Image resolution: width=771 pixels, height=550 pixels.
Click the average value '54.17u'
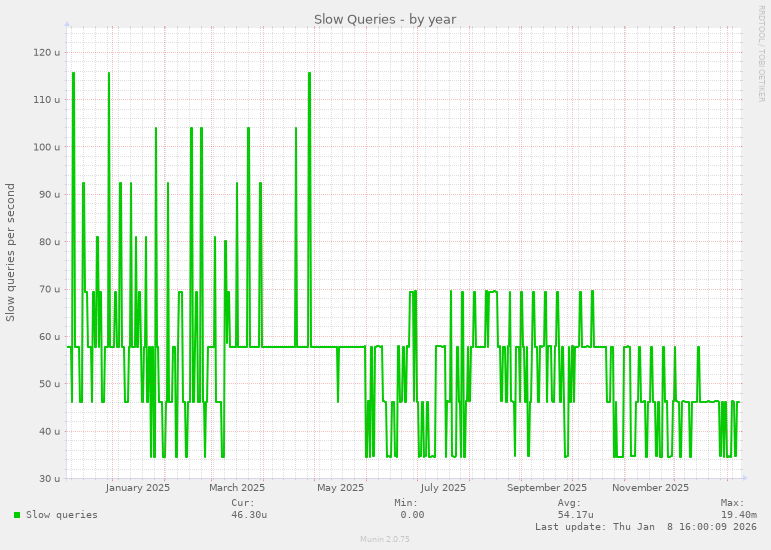coord(575,515)
